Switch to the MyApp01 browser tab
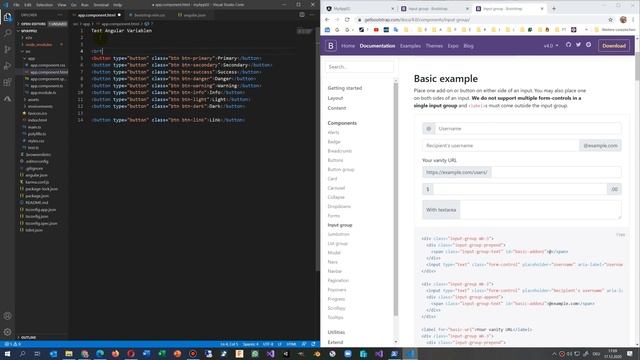The width and height of the screenshot is (640, 360). (359, 9)
